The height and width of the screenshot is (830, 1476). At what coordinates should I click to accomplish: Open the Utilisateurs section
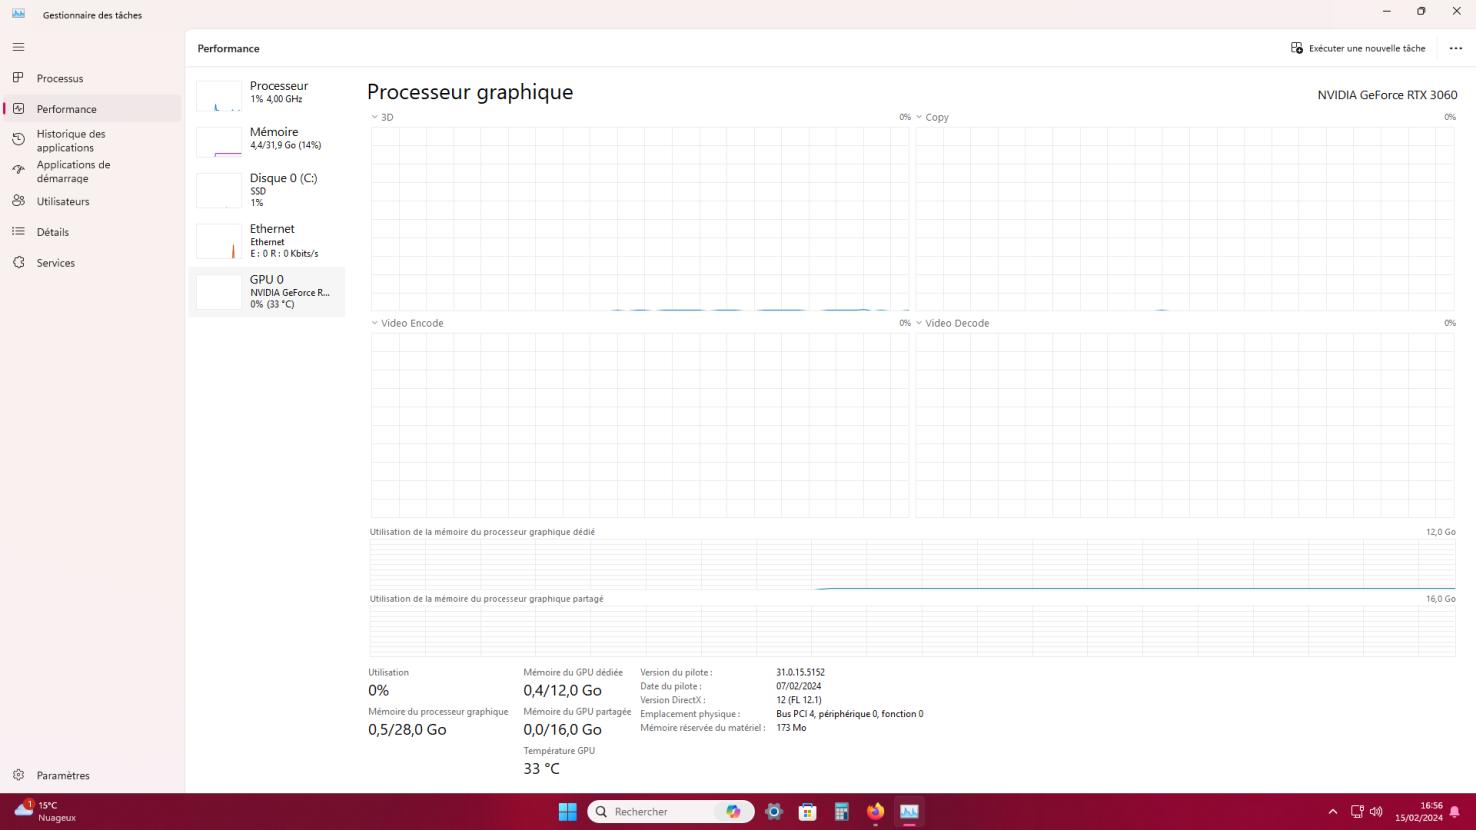coord(62,201)
